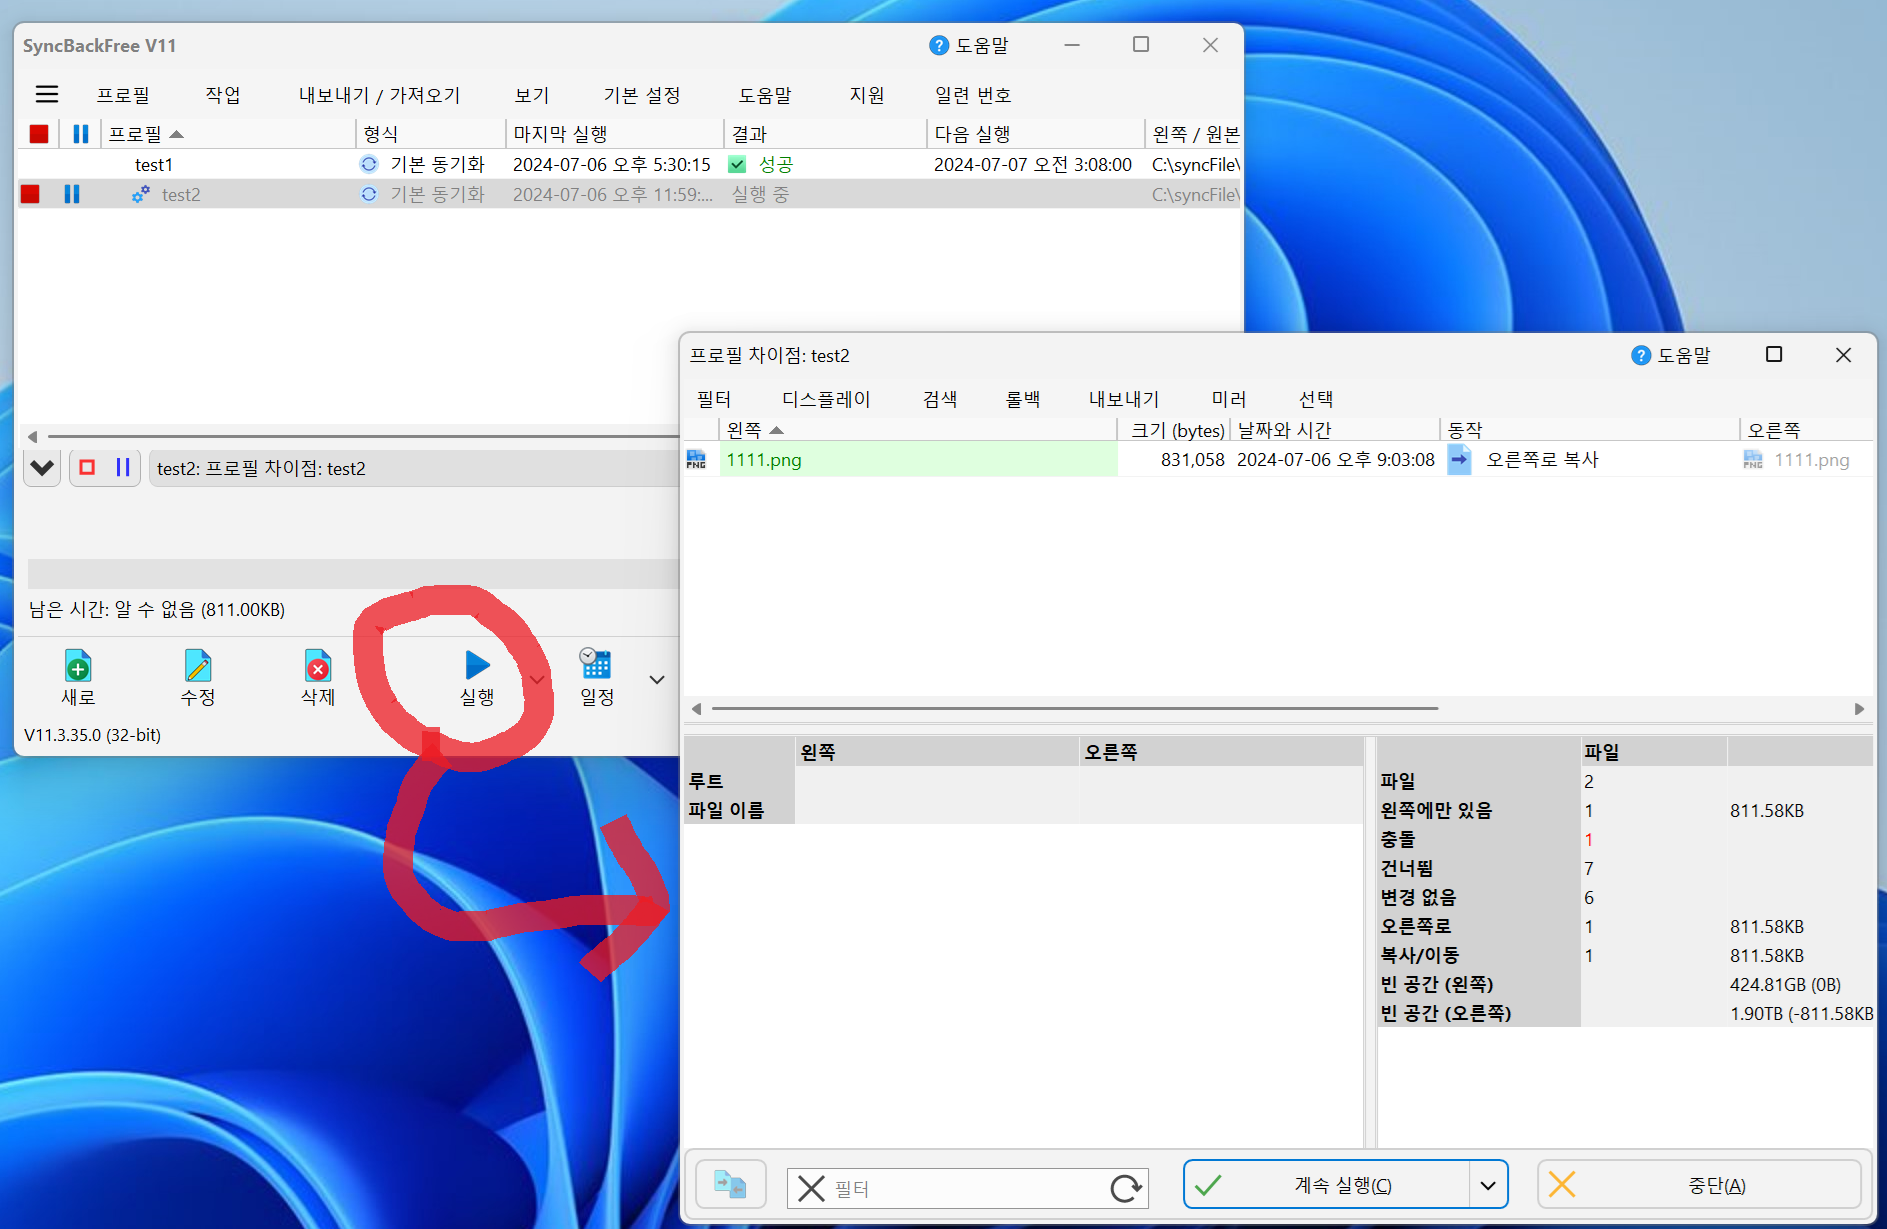Open the hamburger menu in SyncBackFree
Screen dimensions: 1887x1229
47,94
